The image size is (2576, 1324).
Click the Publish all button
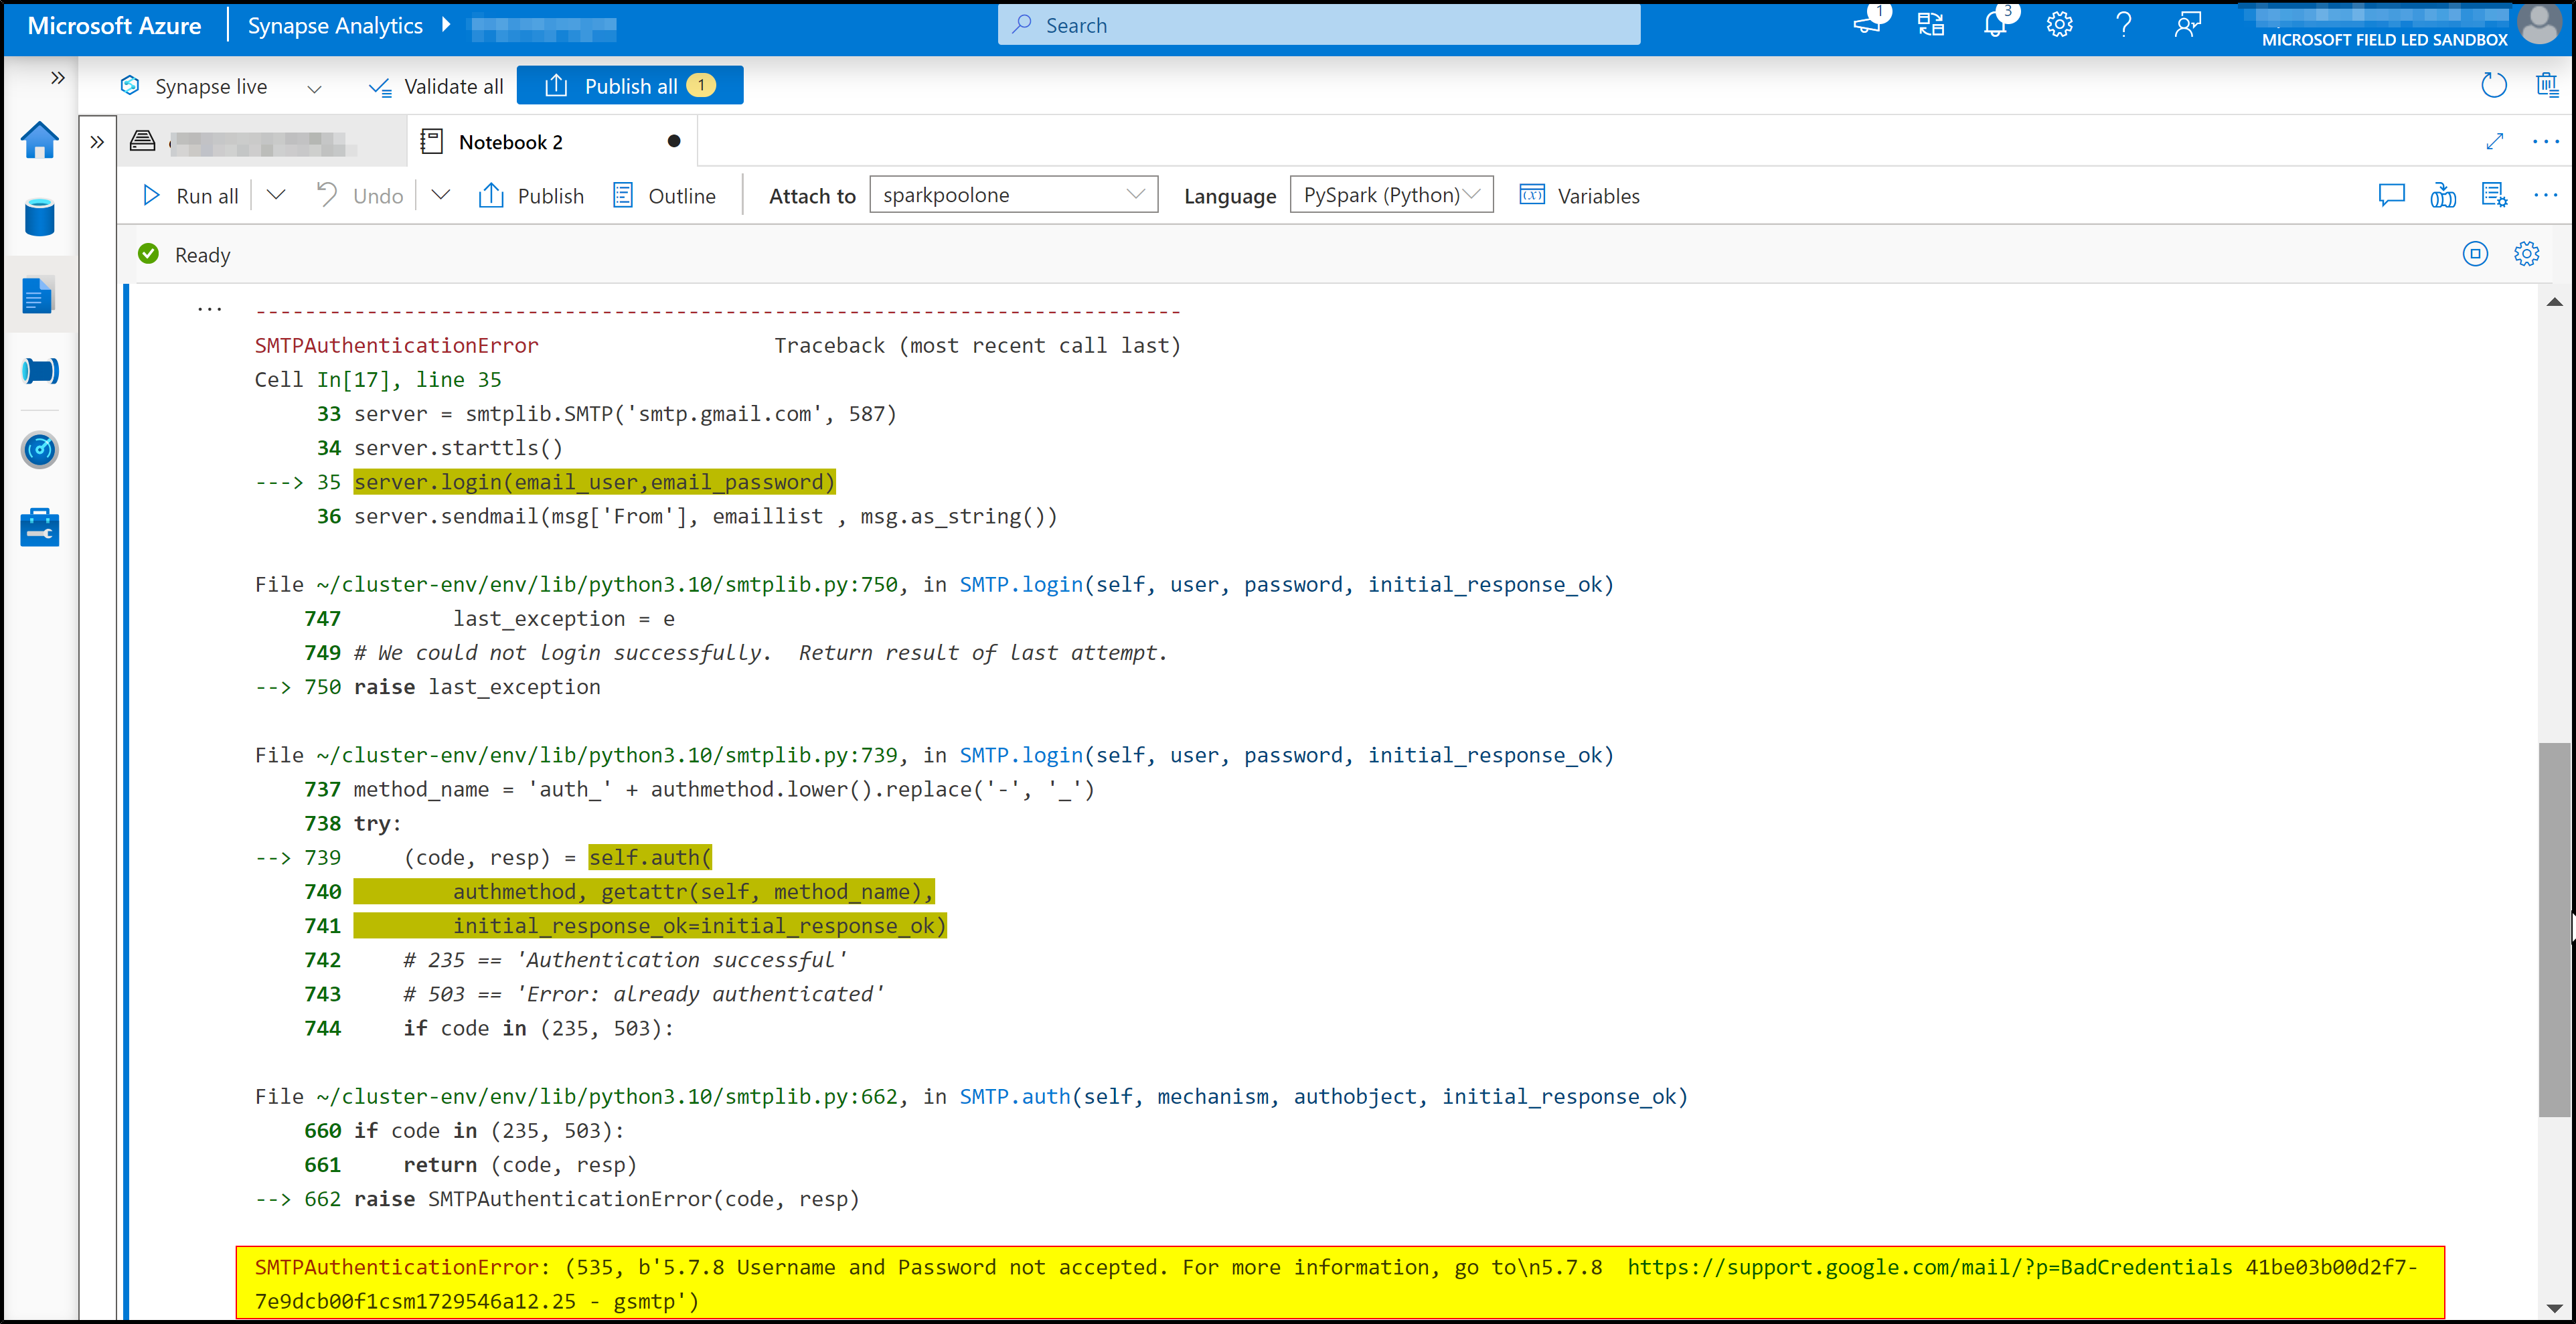629,86
